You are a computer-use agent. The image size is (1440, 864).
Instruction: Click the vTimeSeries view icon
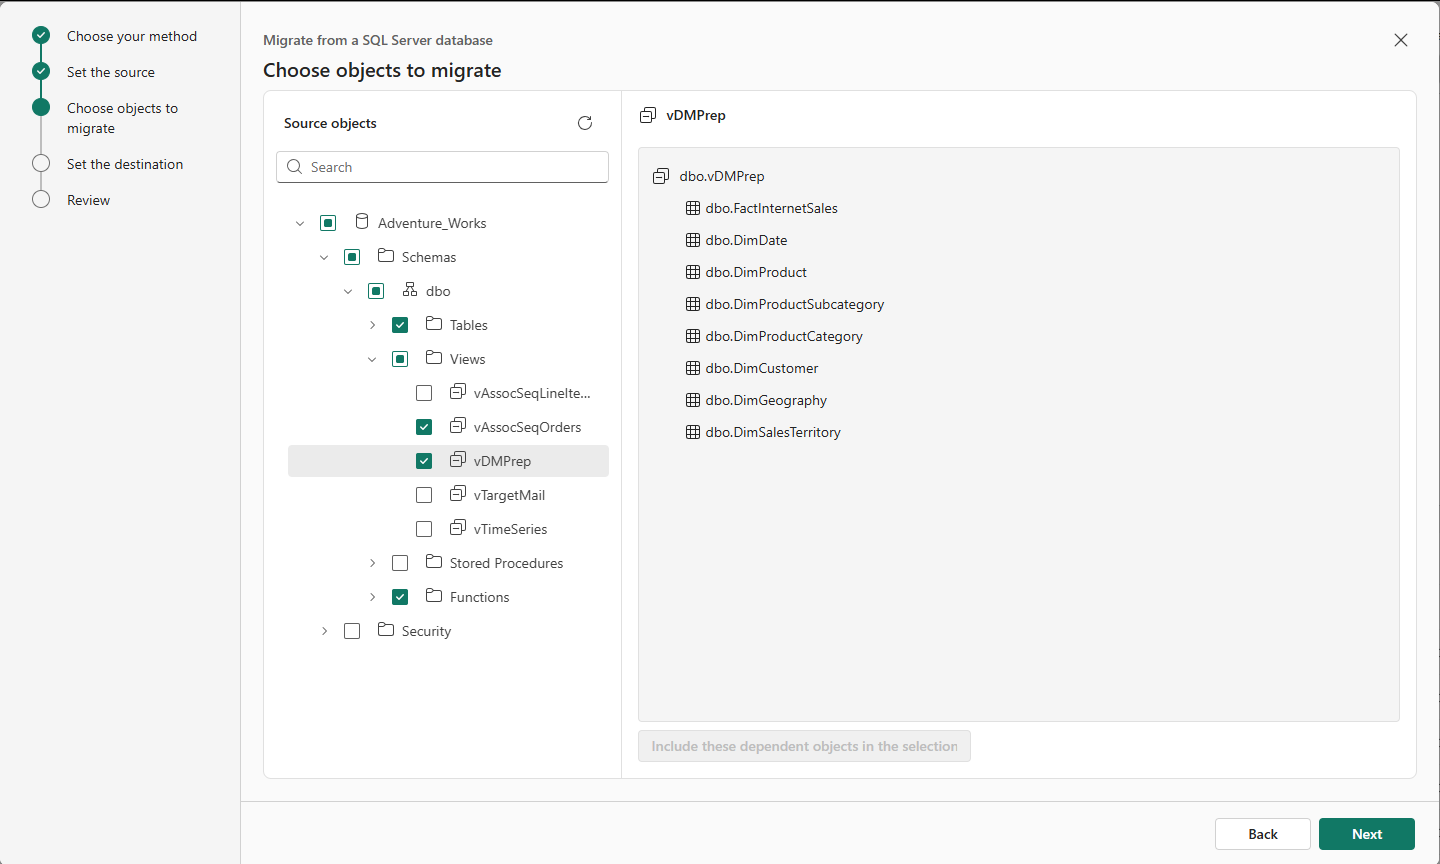(x=458, y=528)
